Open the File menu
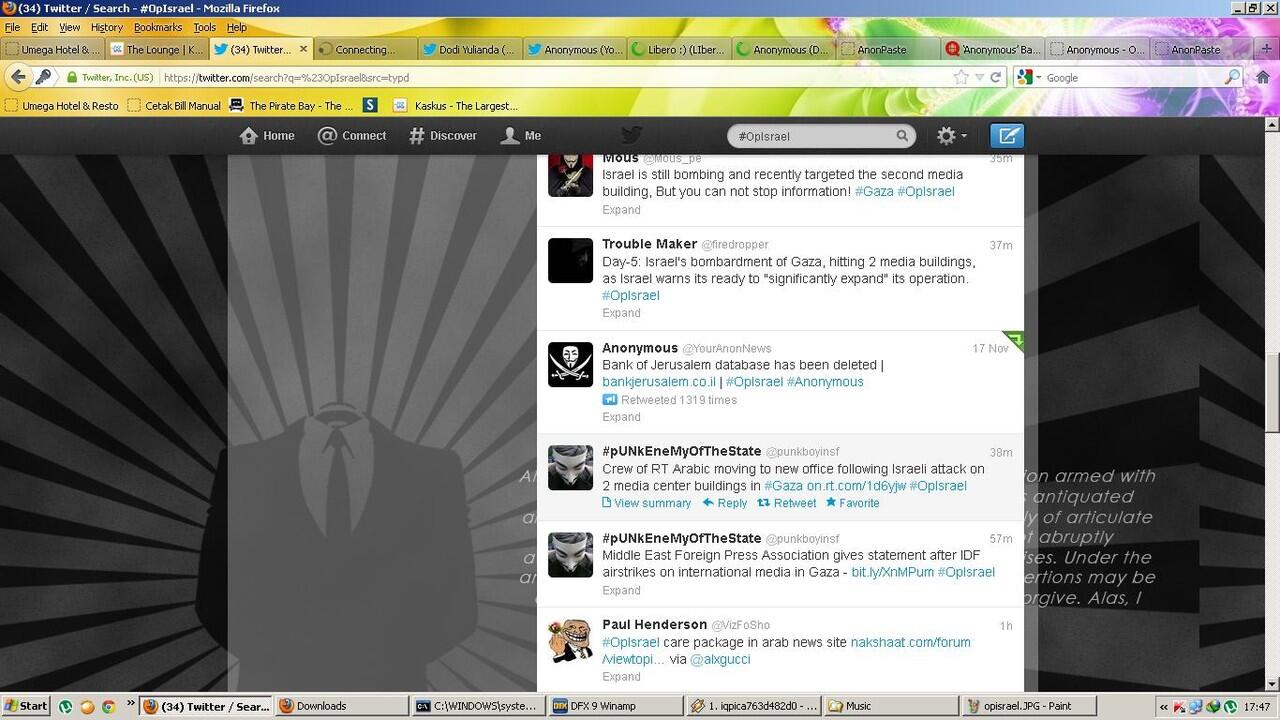 [x=13, y=27]
